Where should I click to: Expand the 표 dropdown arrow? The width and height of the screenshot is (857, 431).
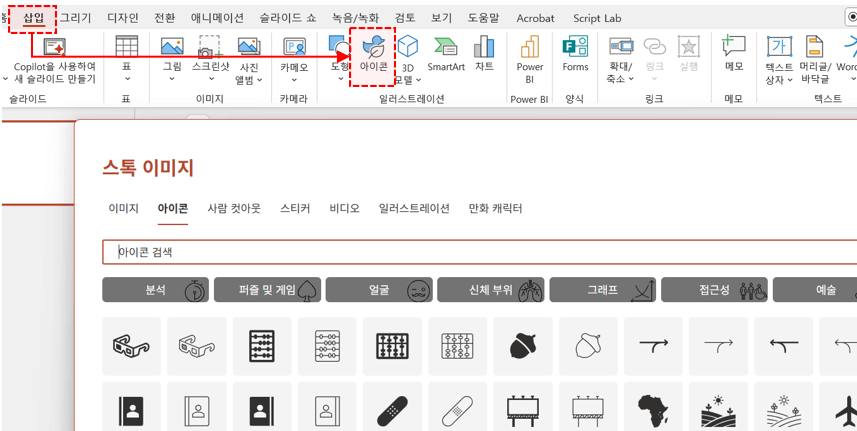(x=127, y=79)
